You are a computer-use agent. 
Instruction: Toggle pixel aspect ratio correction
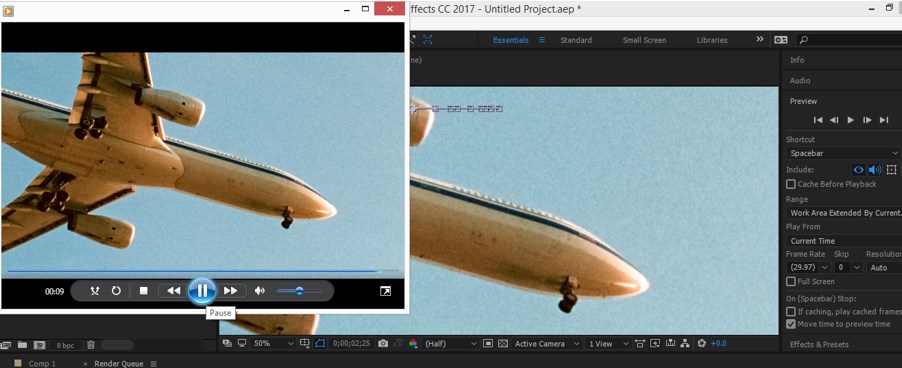click(640, 343)
